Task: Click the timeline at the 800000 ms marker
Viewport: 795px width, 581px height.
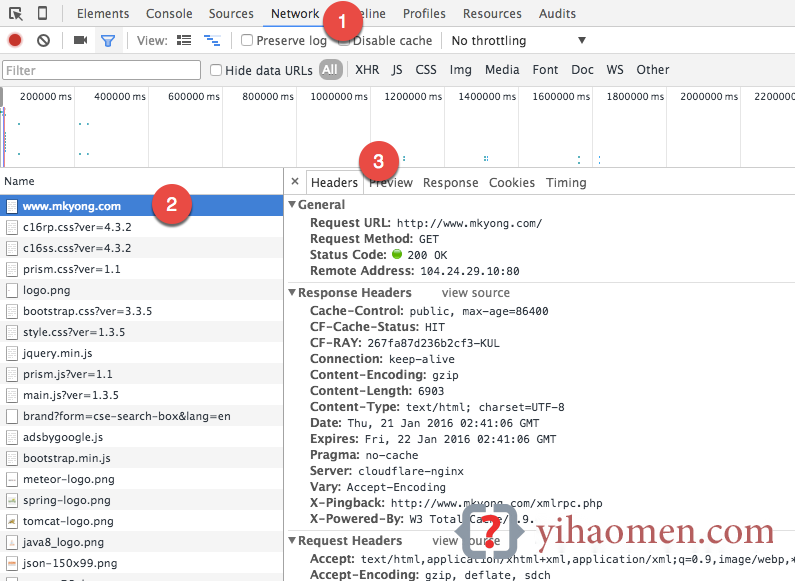Action: pos(268,96)
